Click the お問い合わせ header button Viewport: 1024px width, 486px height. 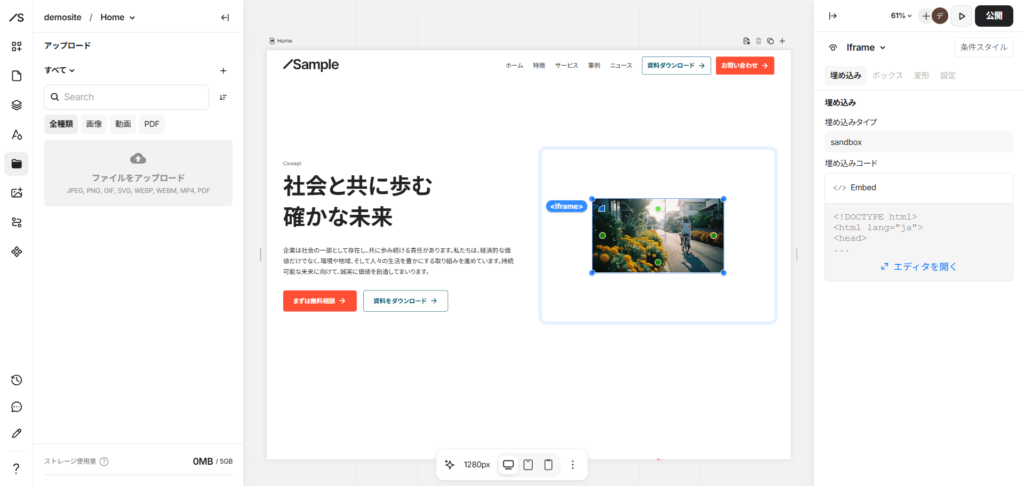[x=744, y=66]
